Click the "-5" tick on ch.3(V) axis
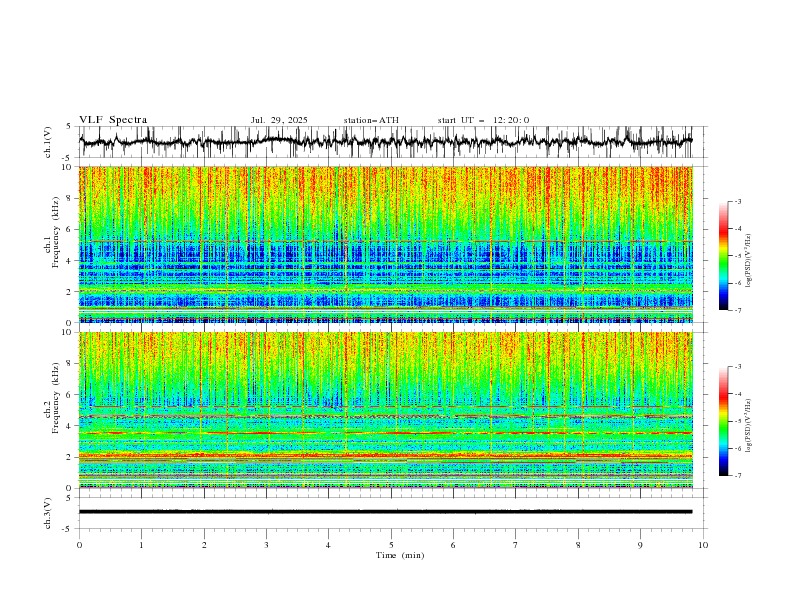Screen dimensions: 792x612 [68, 529]
